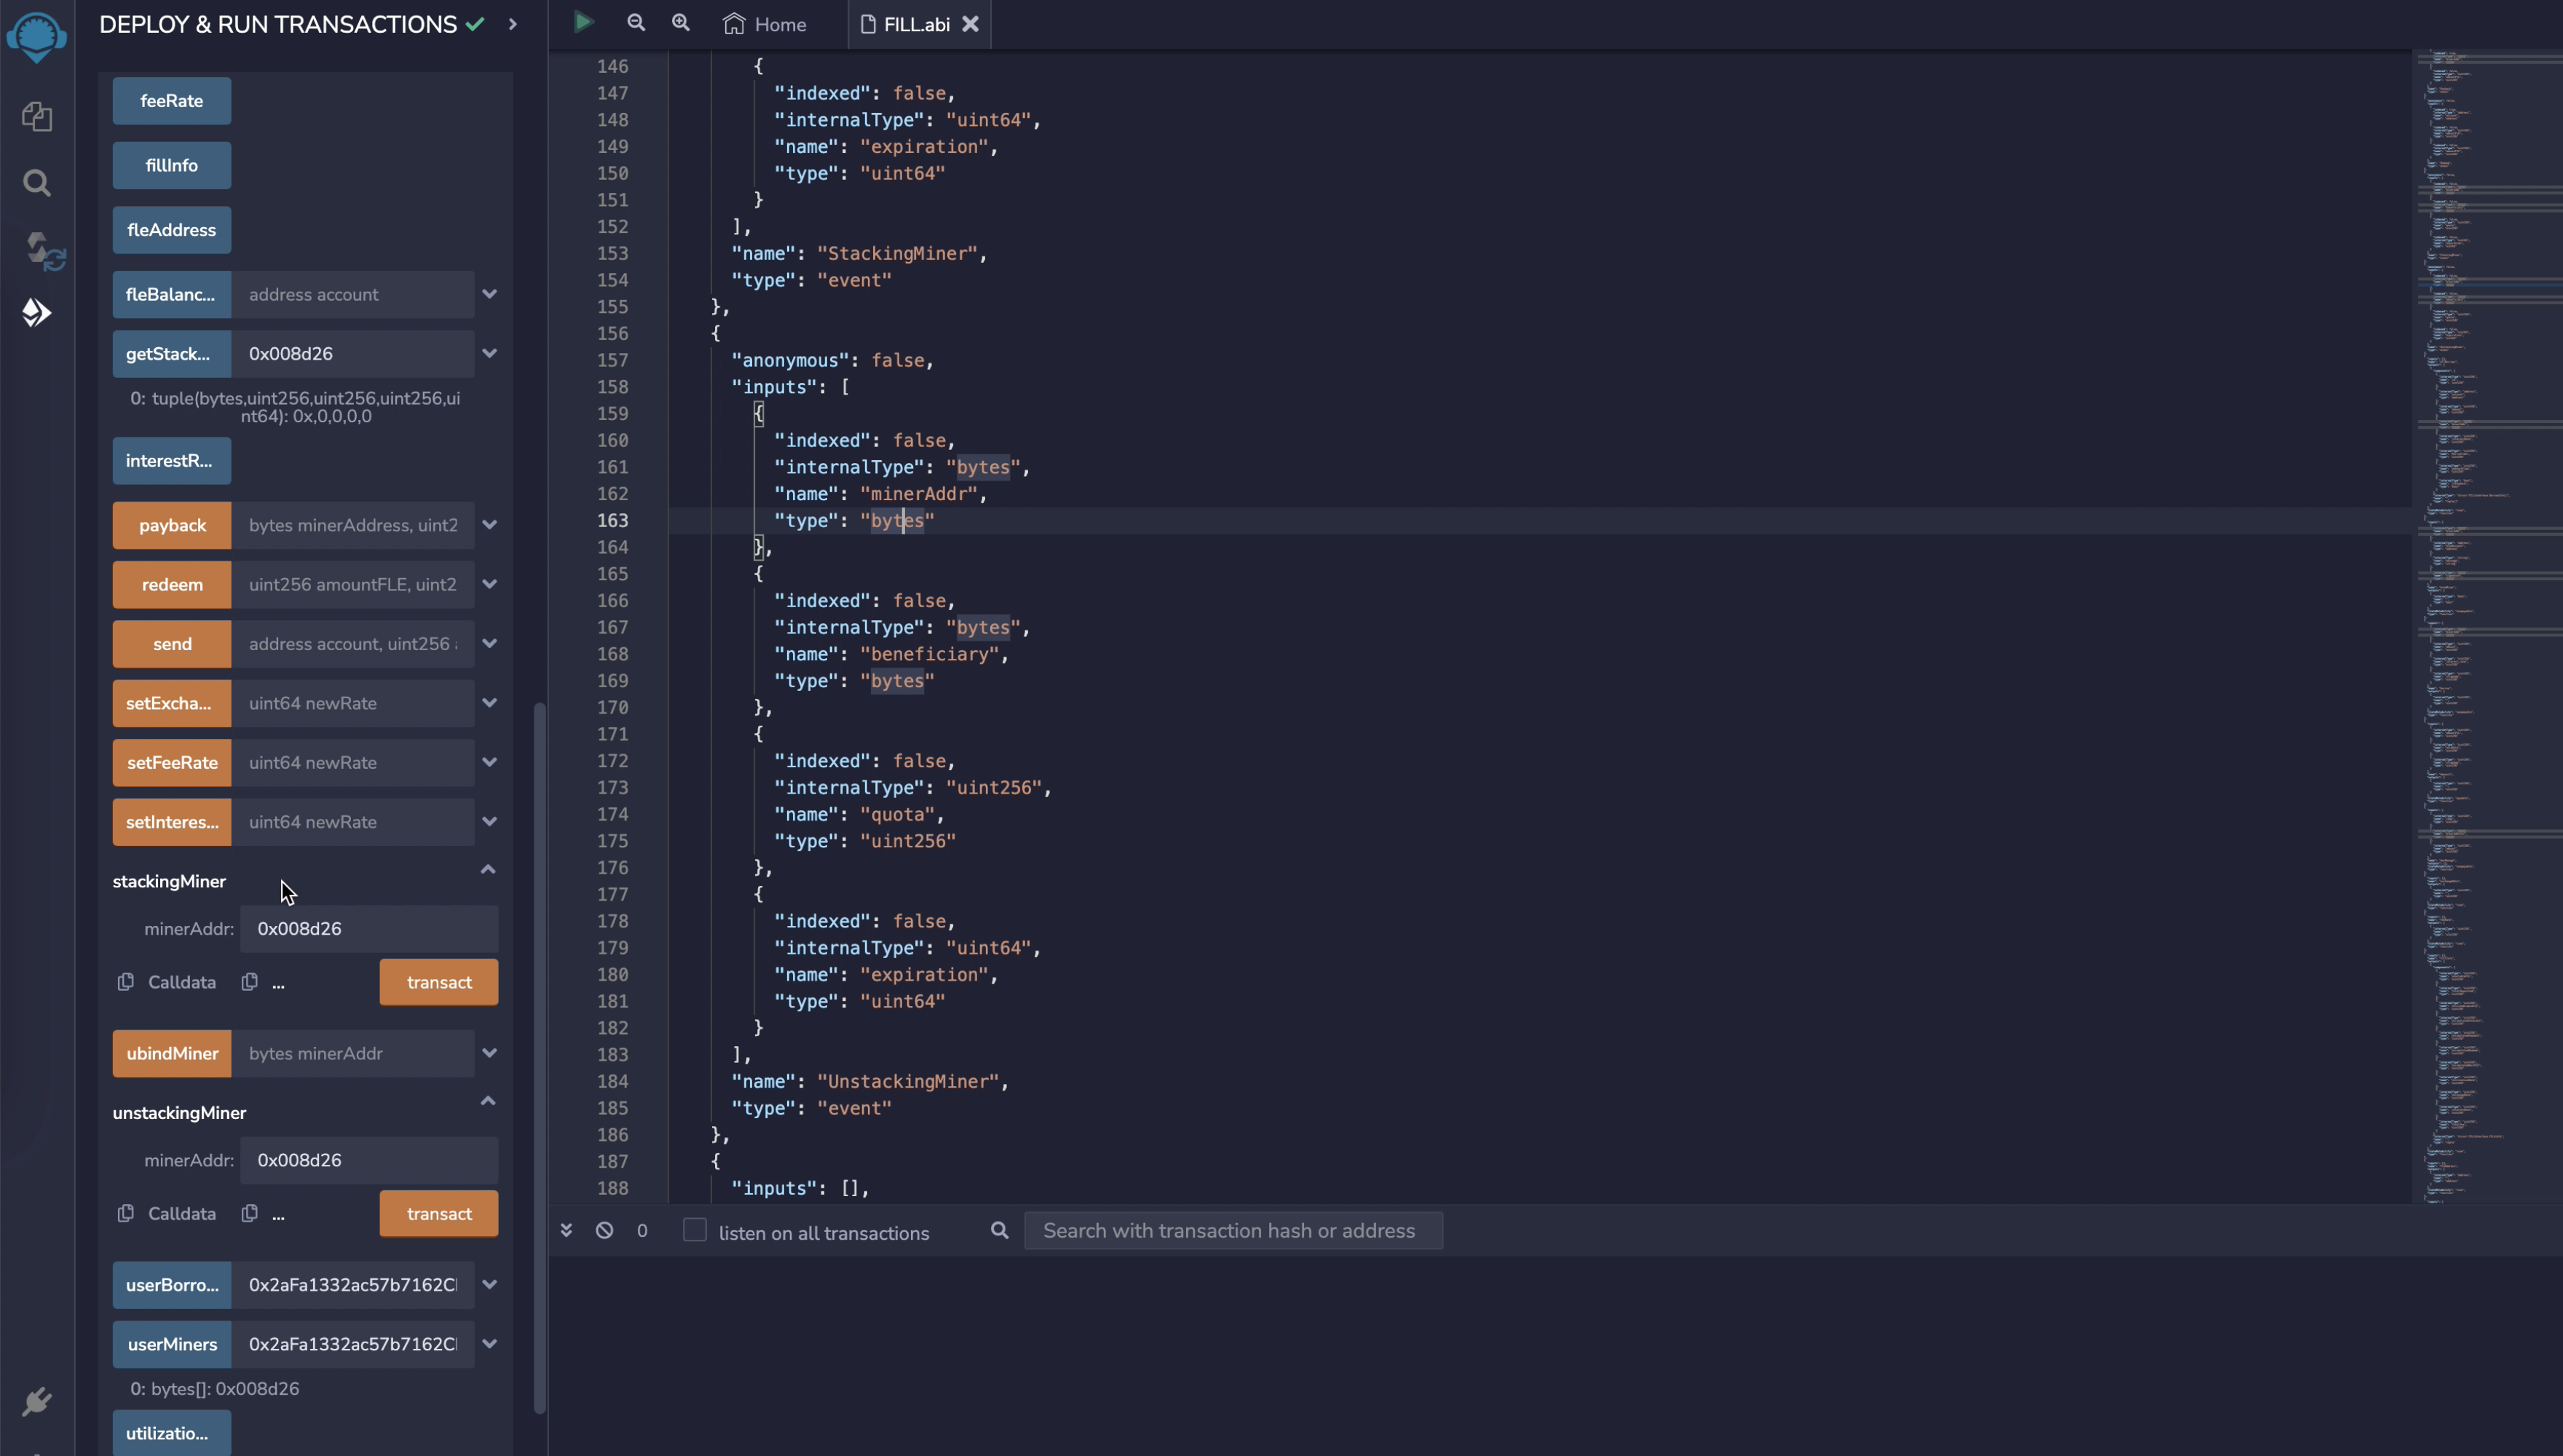Expand the setExcha... function inputs
The width and height of the screenshot is (2563, 1456).
pyautogui.click(x=490, y=703)
